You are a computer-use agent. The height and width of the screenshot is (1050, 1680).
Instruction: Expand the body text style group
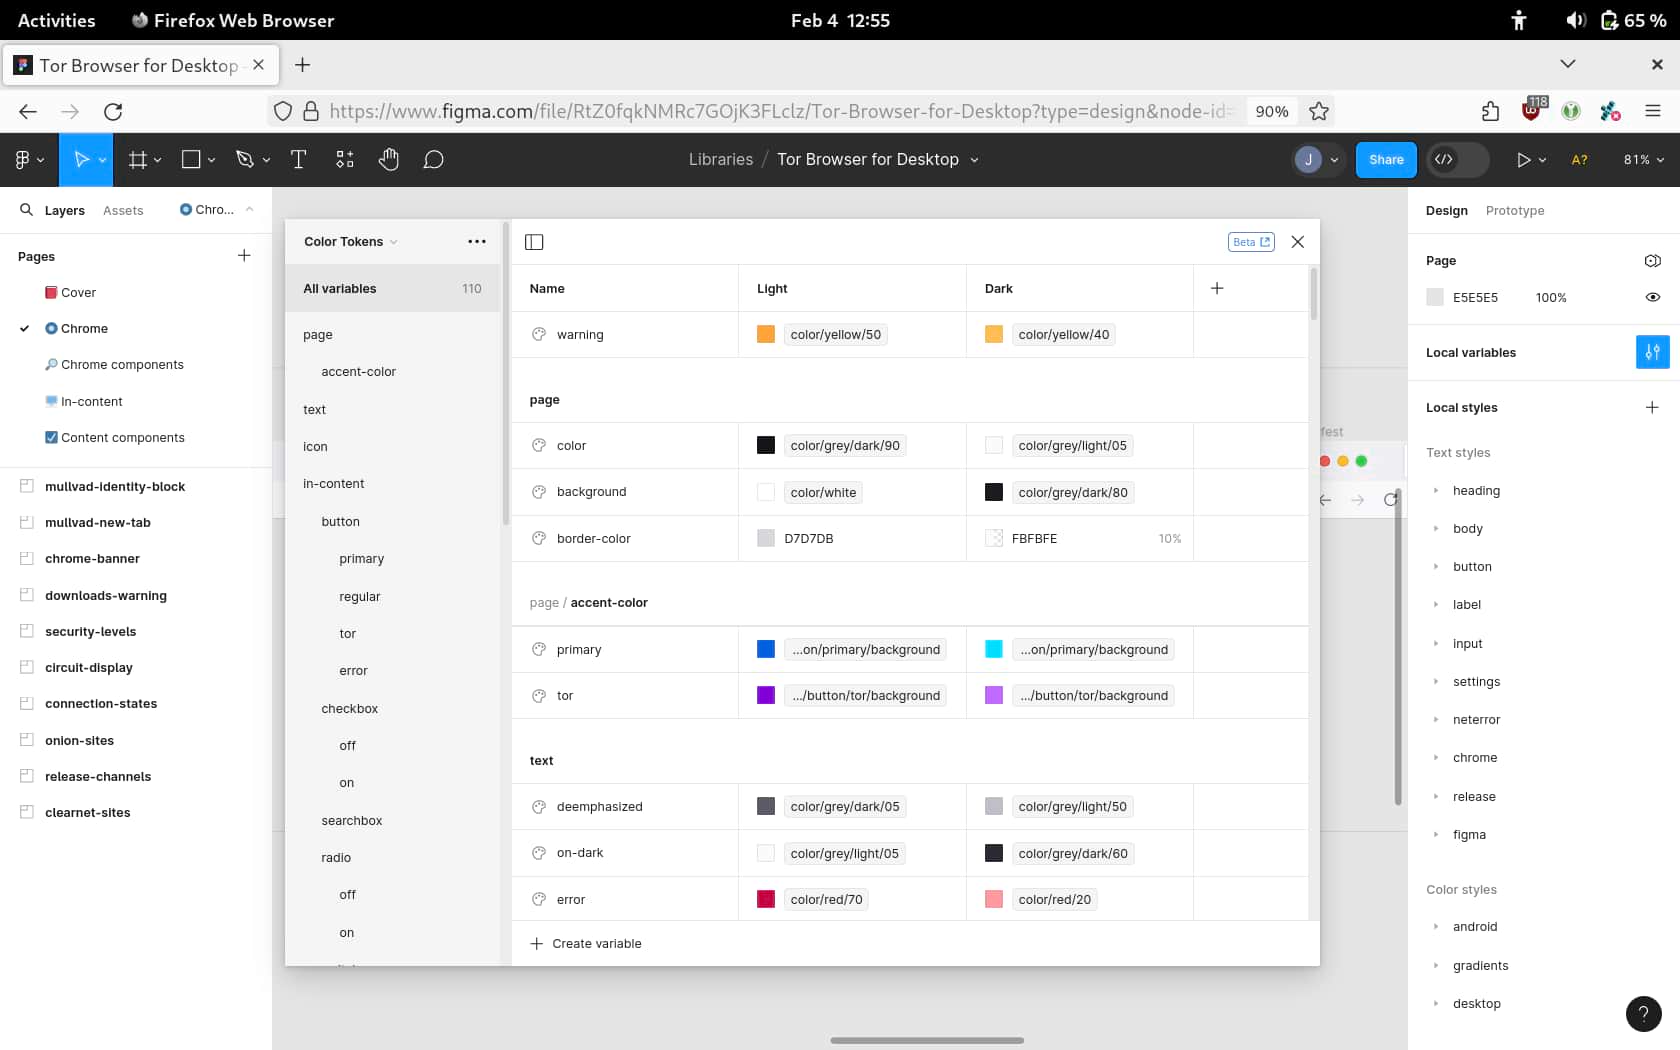tap(1436, 529)
